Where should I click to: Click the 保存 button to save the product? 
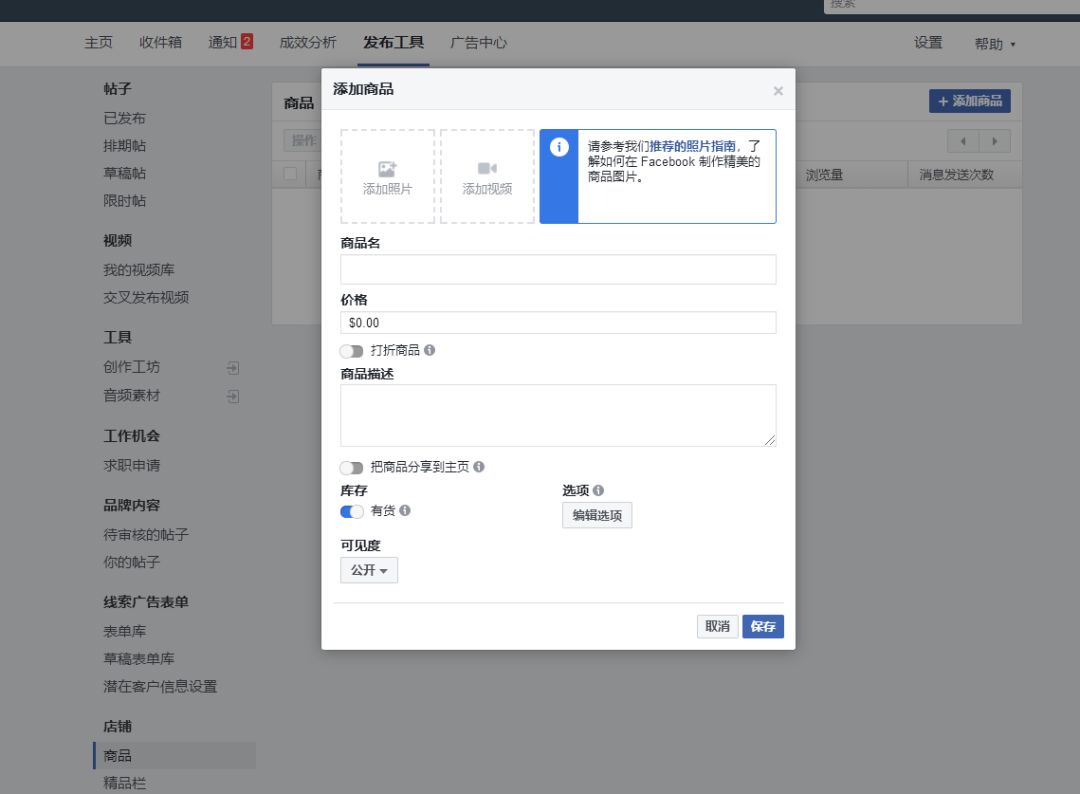(763, 626)
